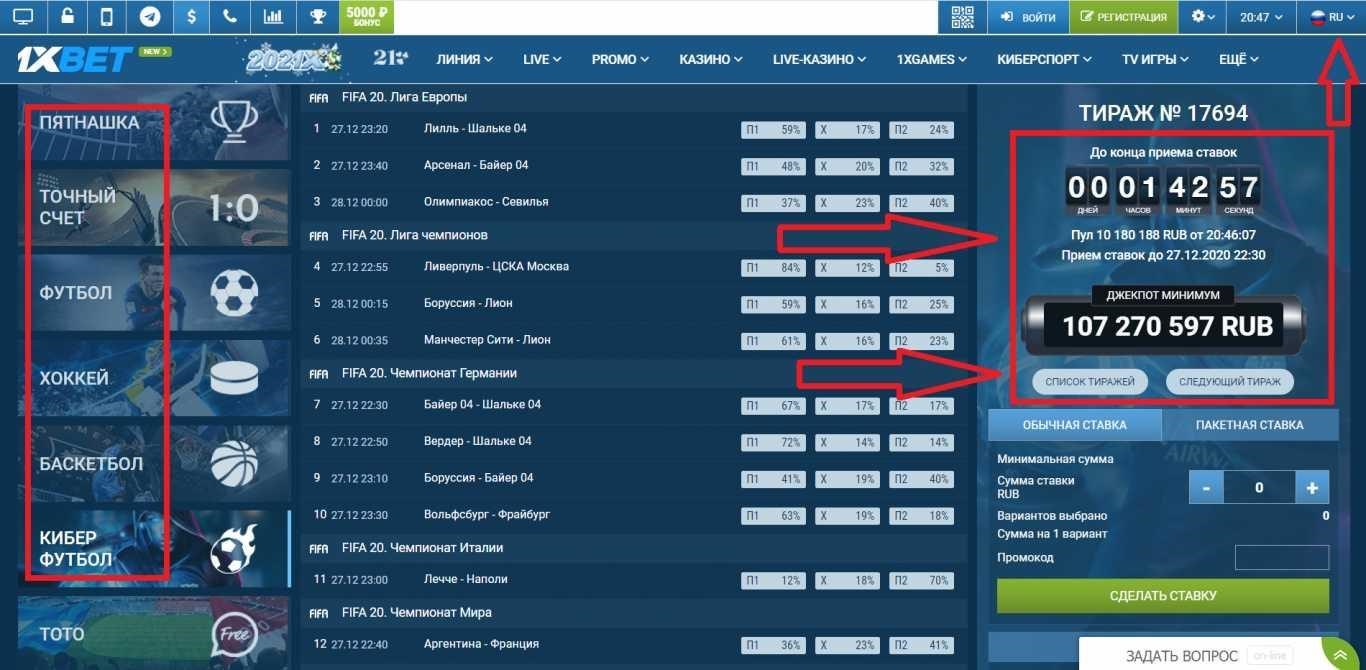
Task: Expand the TV Игры menu
Action: (1157, 59)
